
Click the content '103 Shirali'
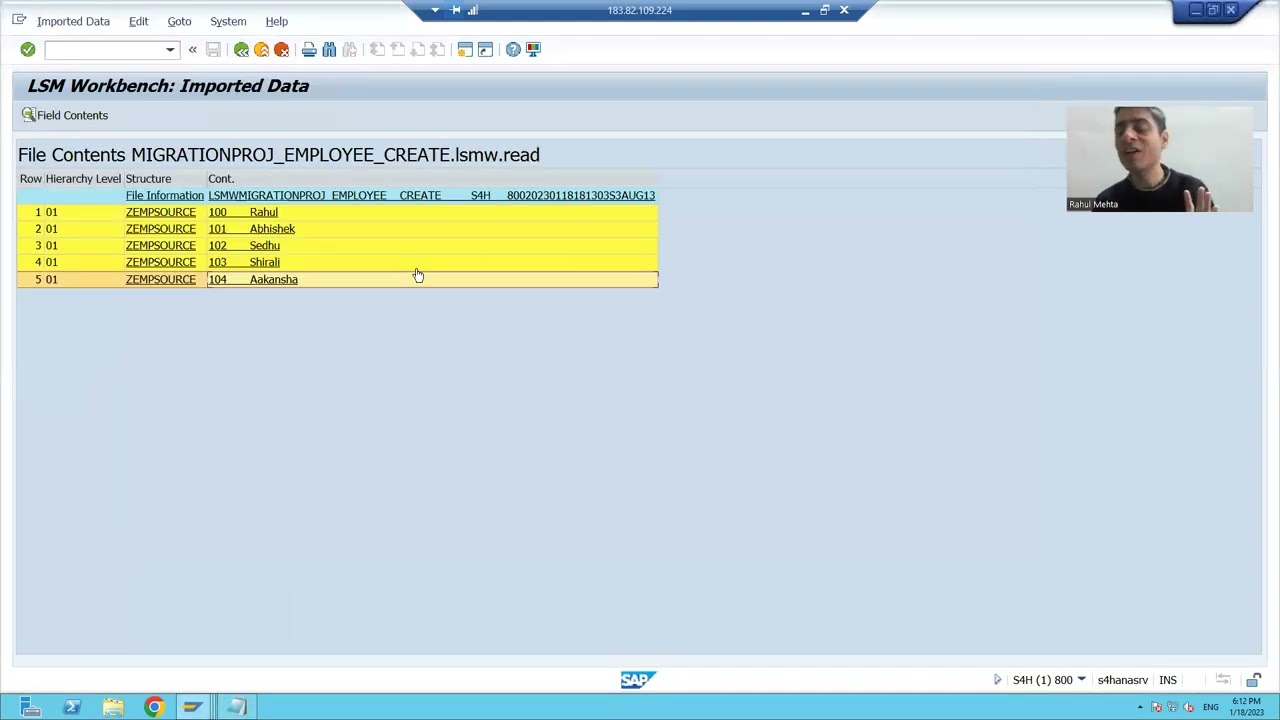244,262
